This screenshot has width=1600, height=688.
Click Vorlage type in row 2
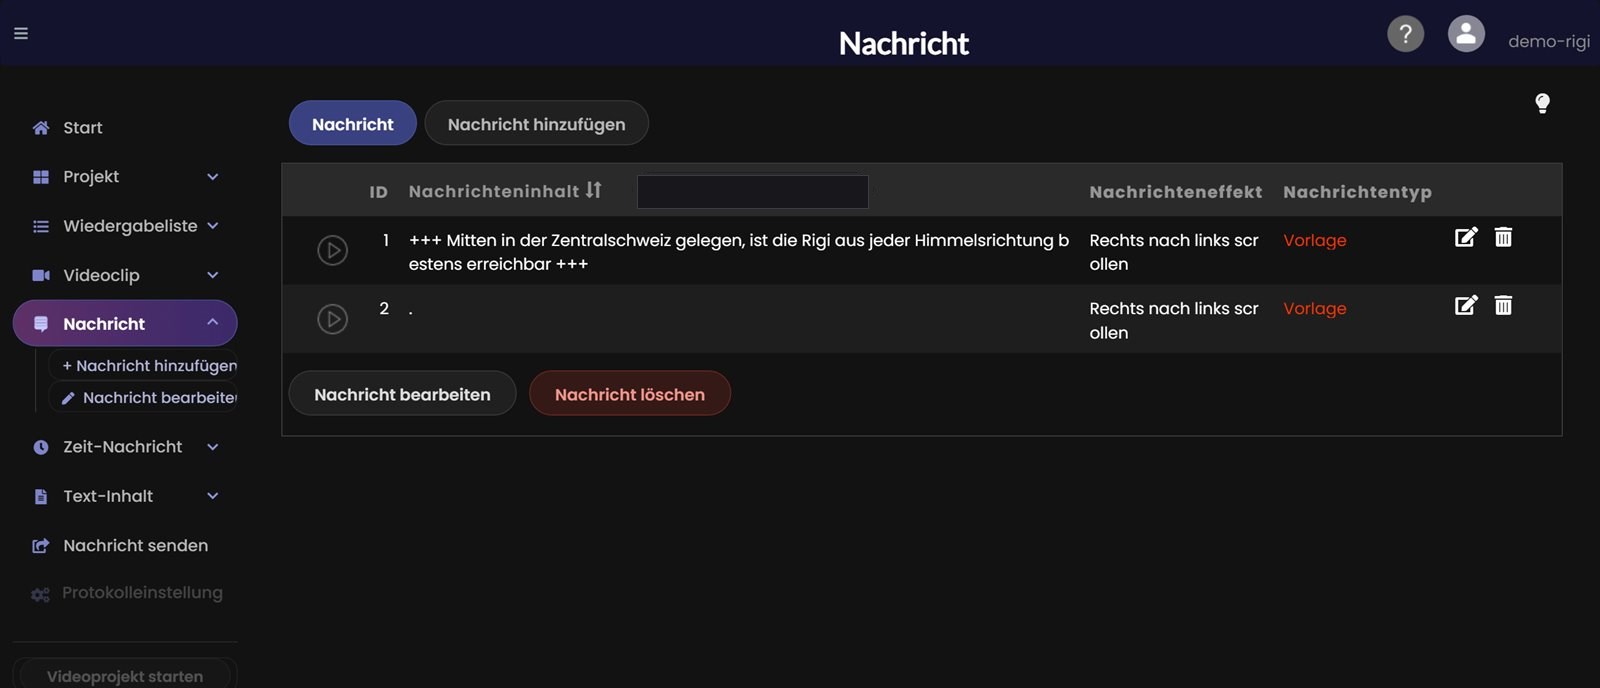click(1314, 308)
